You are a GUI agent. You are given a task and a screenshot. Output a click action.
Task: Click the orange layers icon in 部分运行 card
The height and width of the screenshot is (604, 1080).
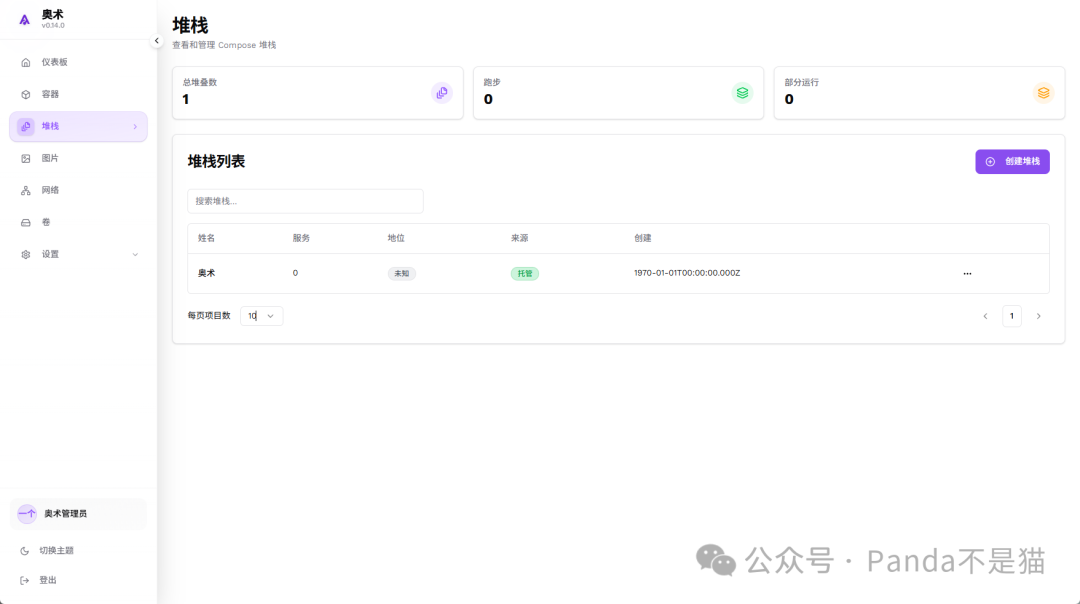1043,93
